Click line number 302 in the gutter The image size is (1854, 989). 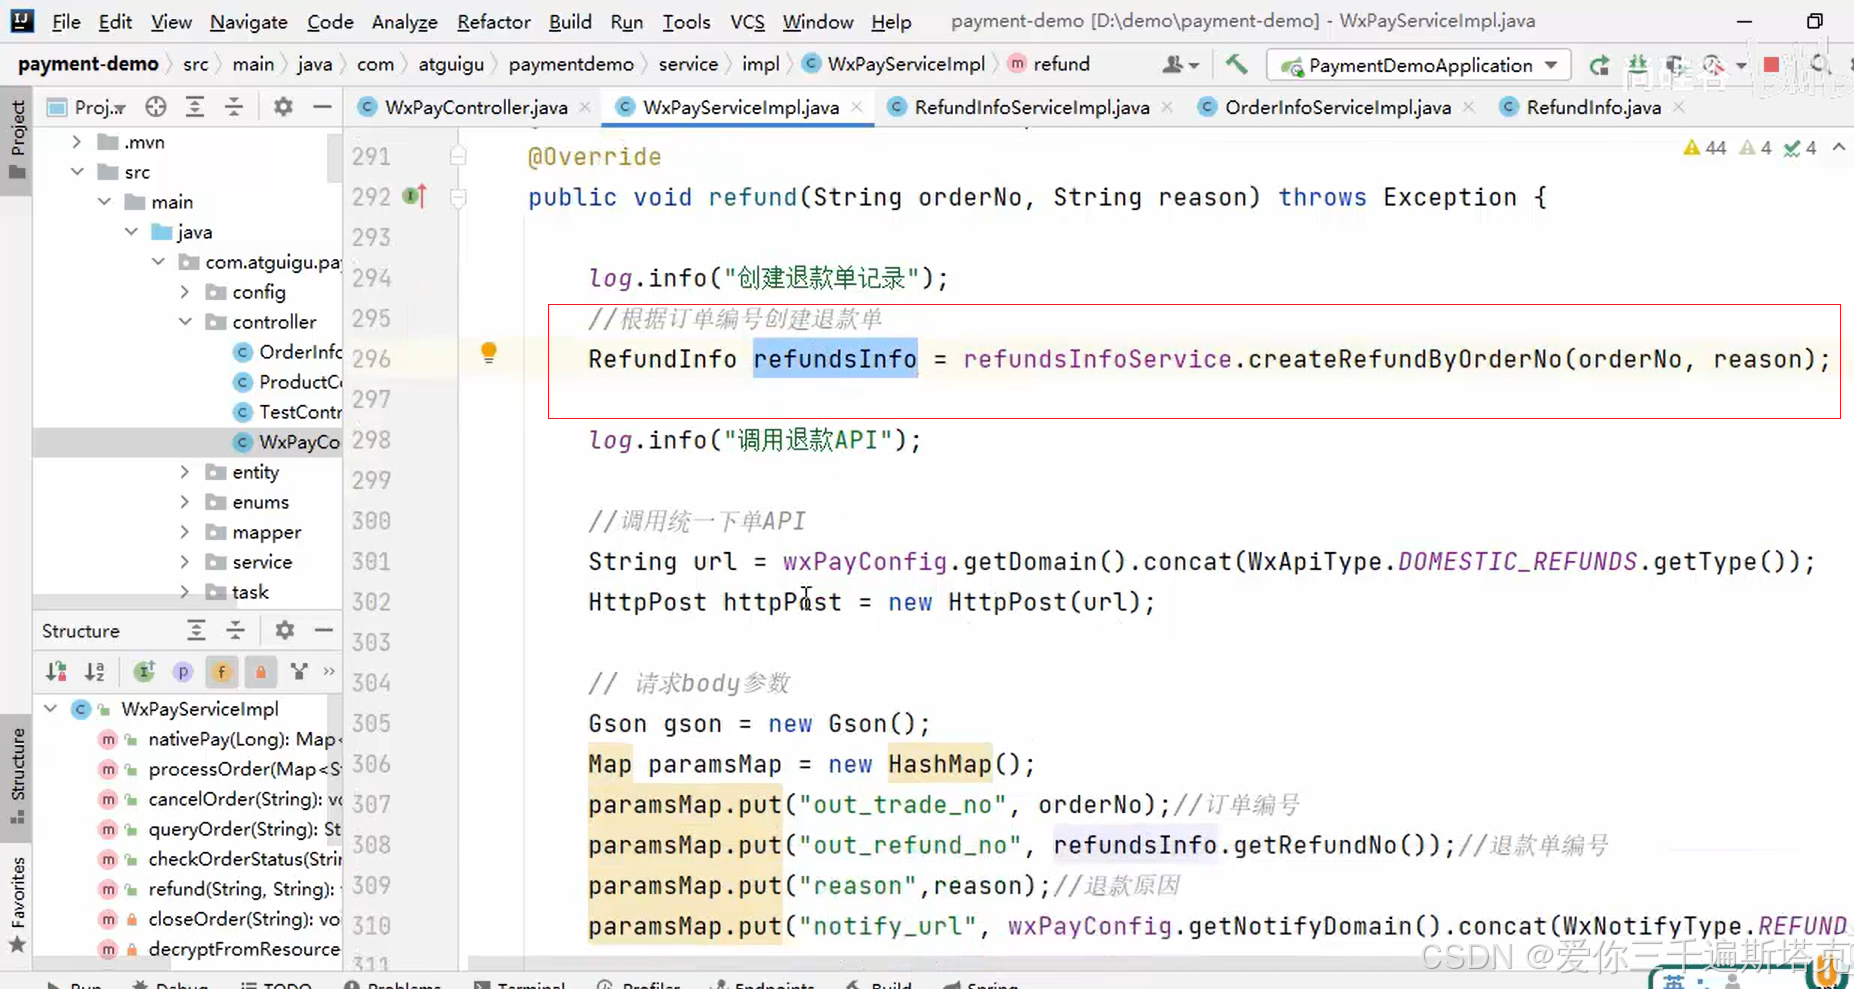coord(371,602)
